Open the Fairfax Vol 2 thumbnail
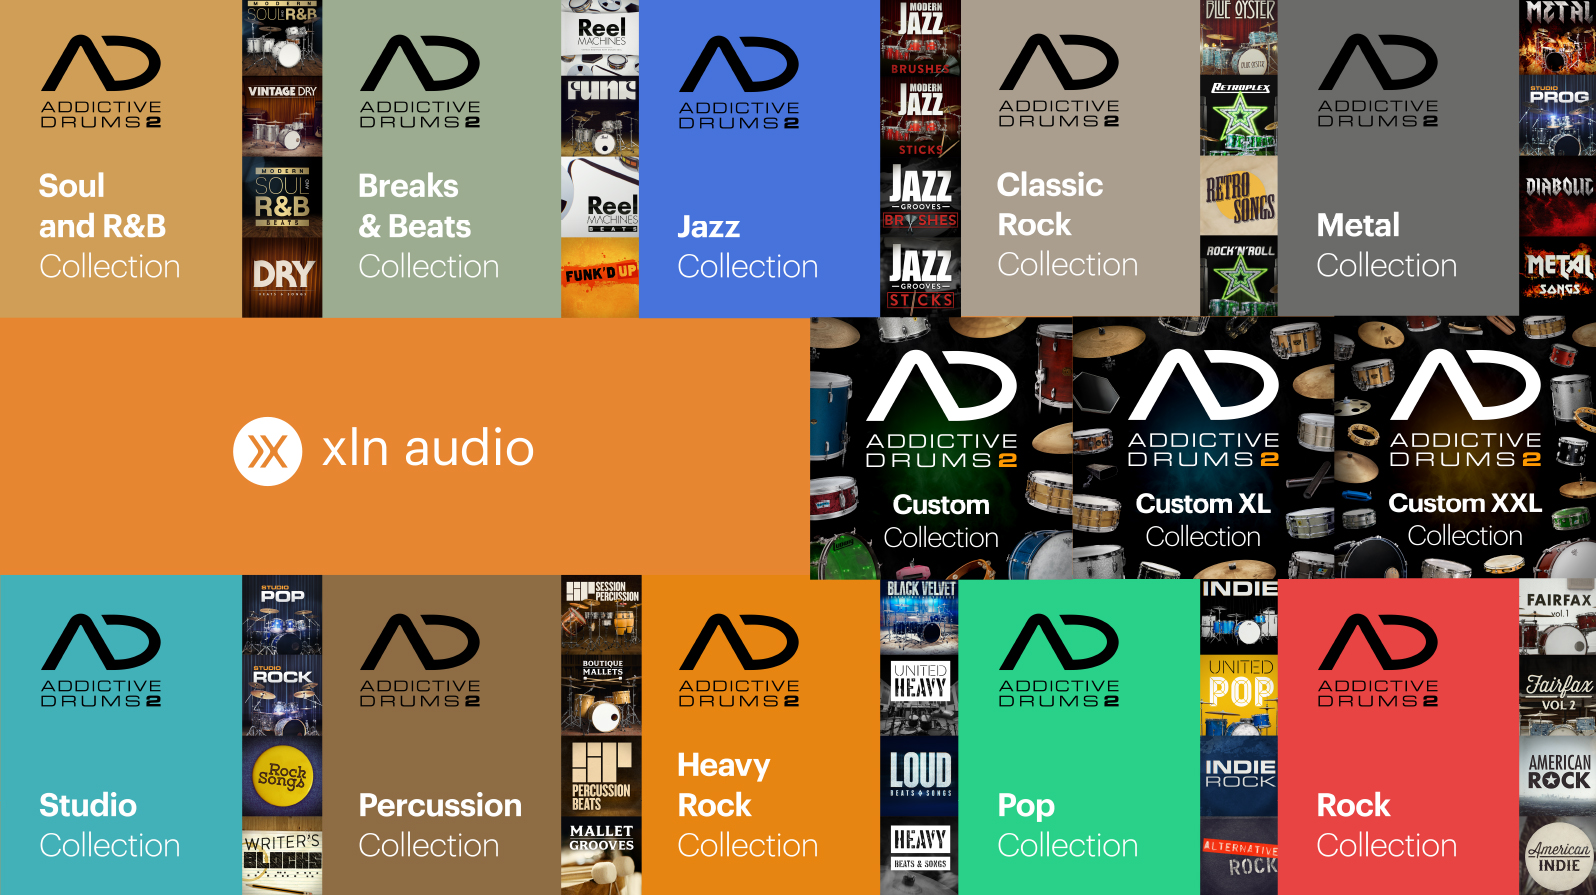The height and width of the screenshot is (895, 1596). [x=1557, y=695]
